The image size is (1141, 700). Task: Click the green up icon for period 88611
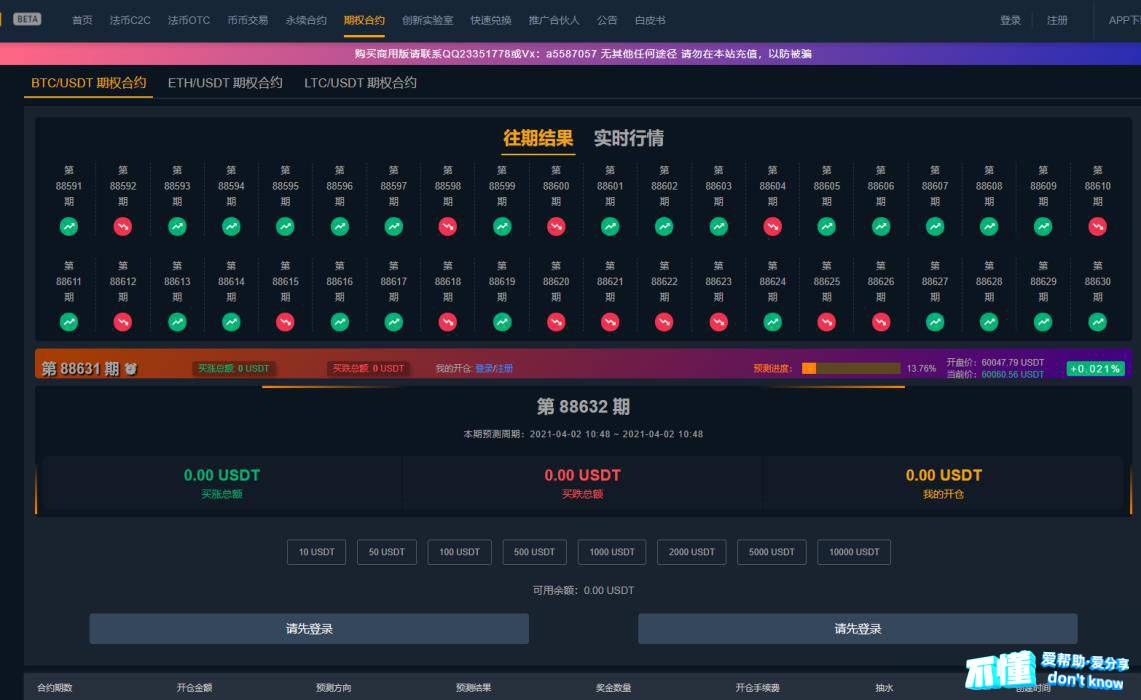69,322
